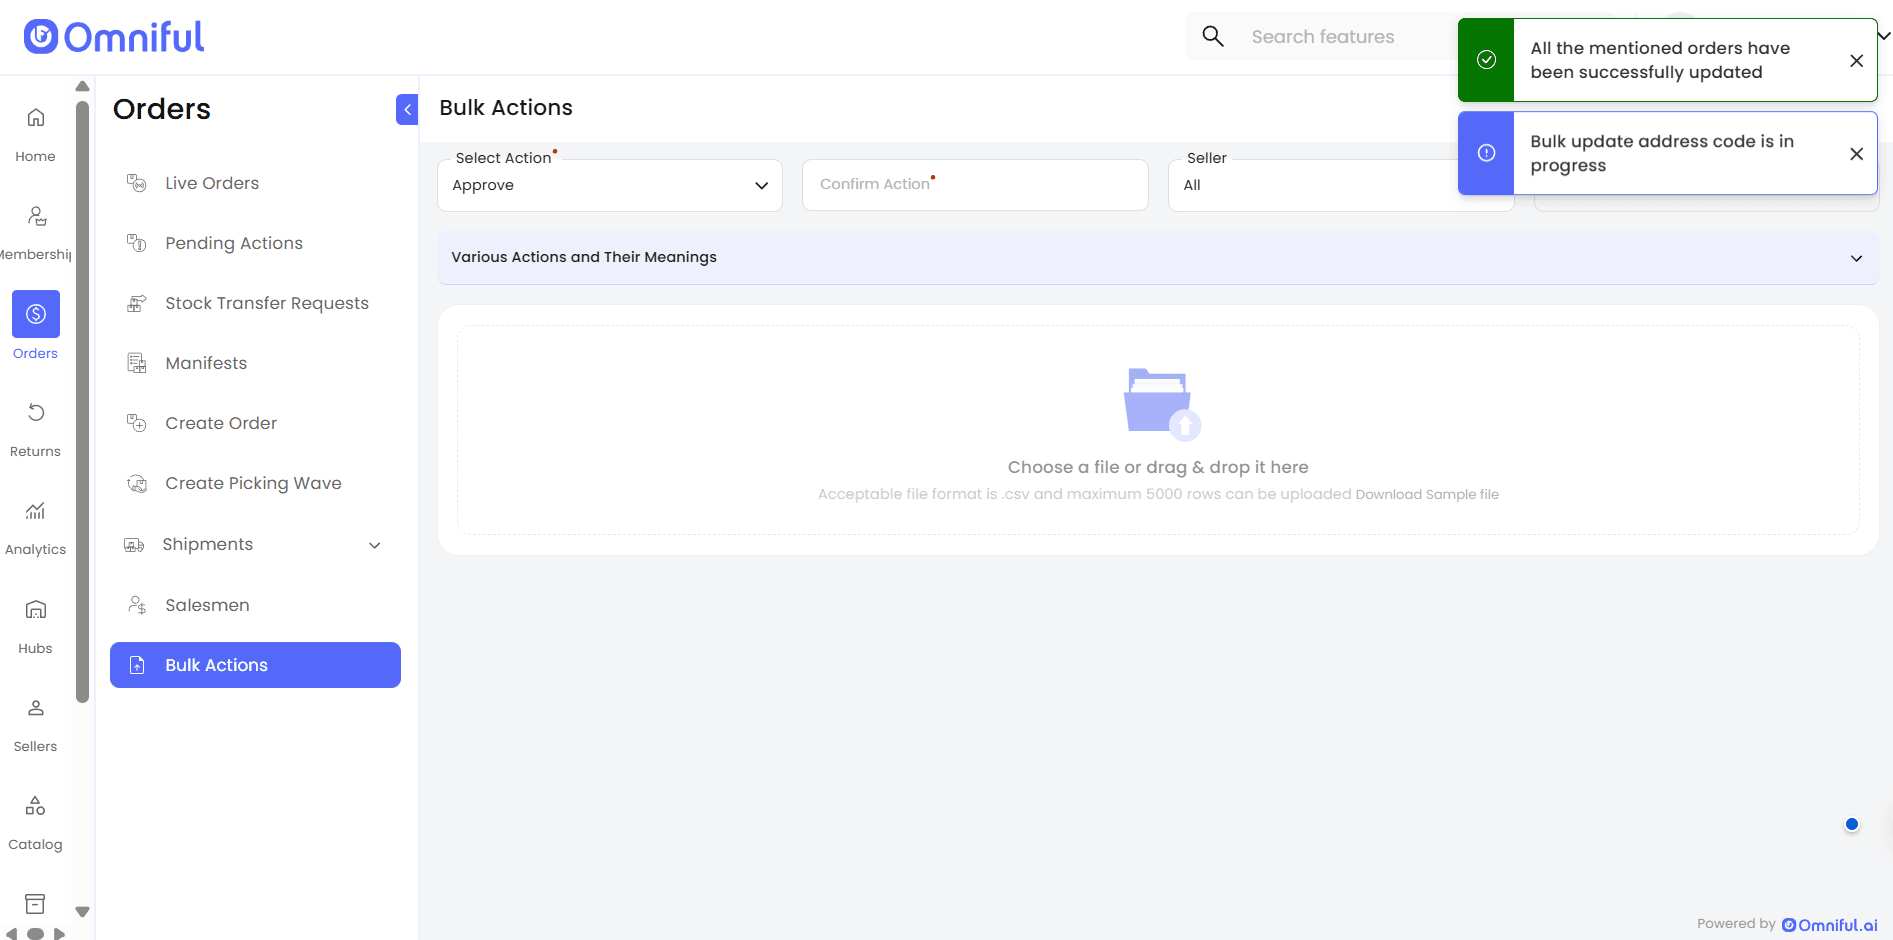Screen dimensions: 1893x940
Task: Open Pending Actions page
Action: click(233, 243)
